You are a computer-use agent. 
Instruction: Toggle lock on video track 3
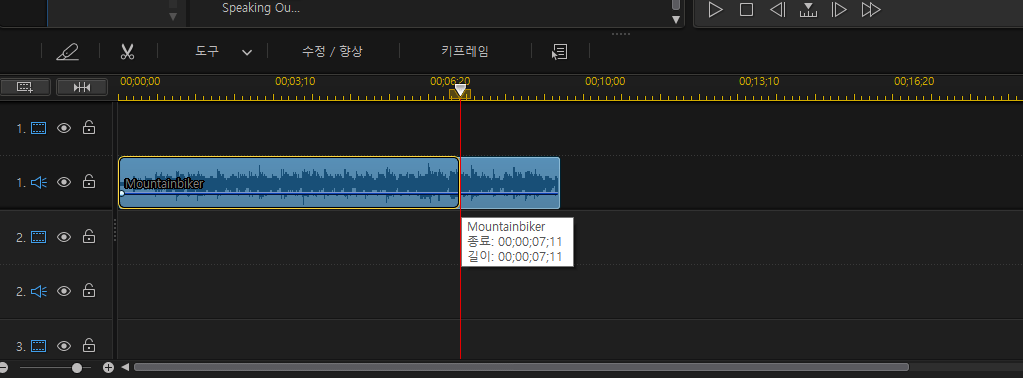pyautogui.click(x=89, y=345)
